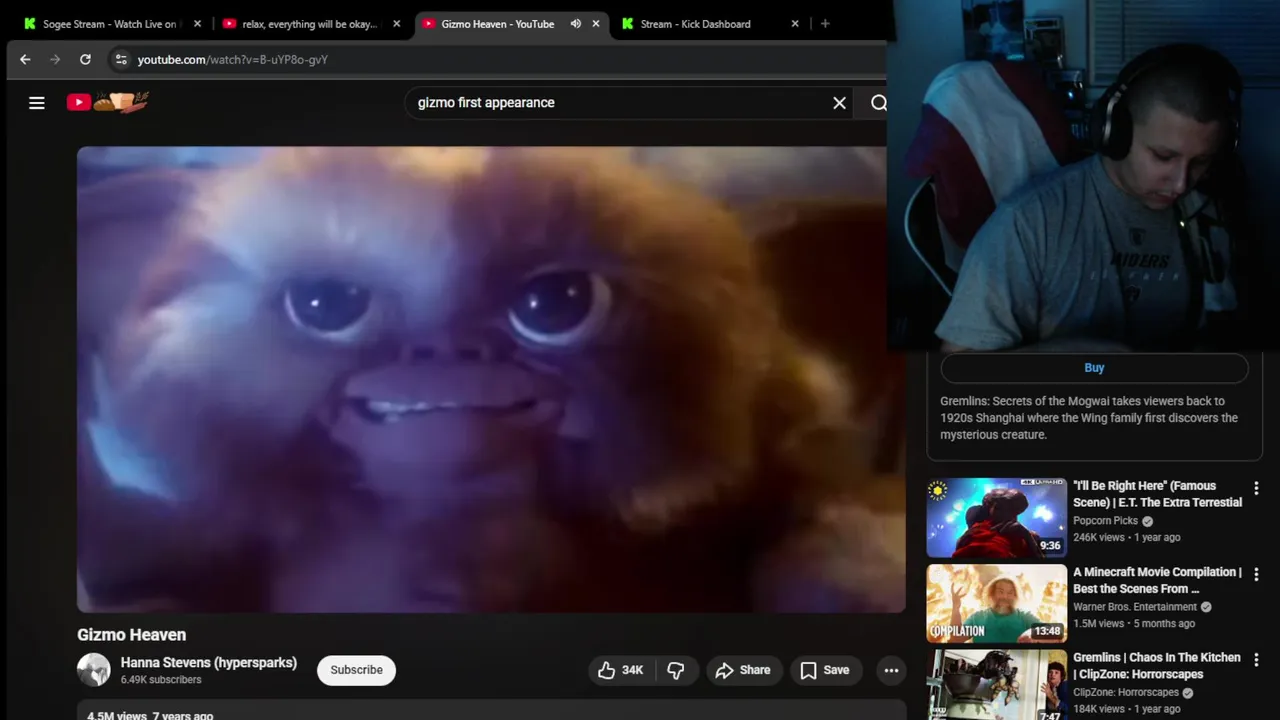
Task: Open Gremlins Chaos In The Kitchen title
Action: click(1157, 666)
